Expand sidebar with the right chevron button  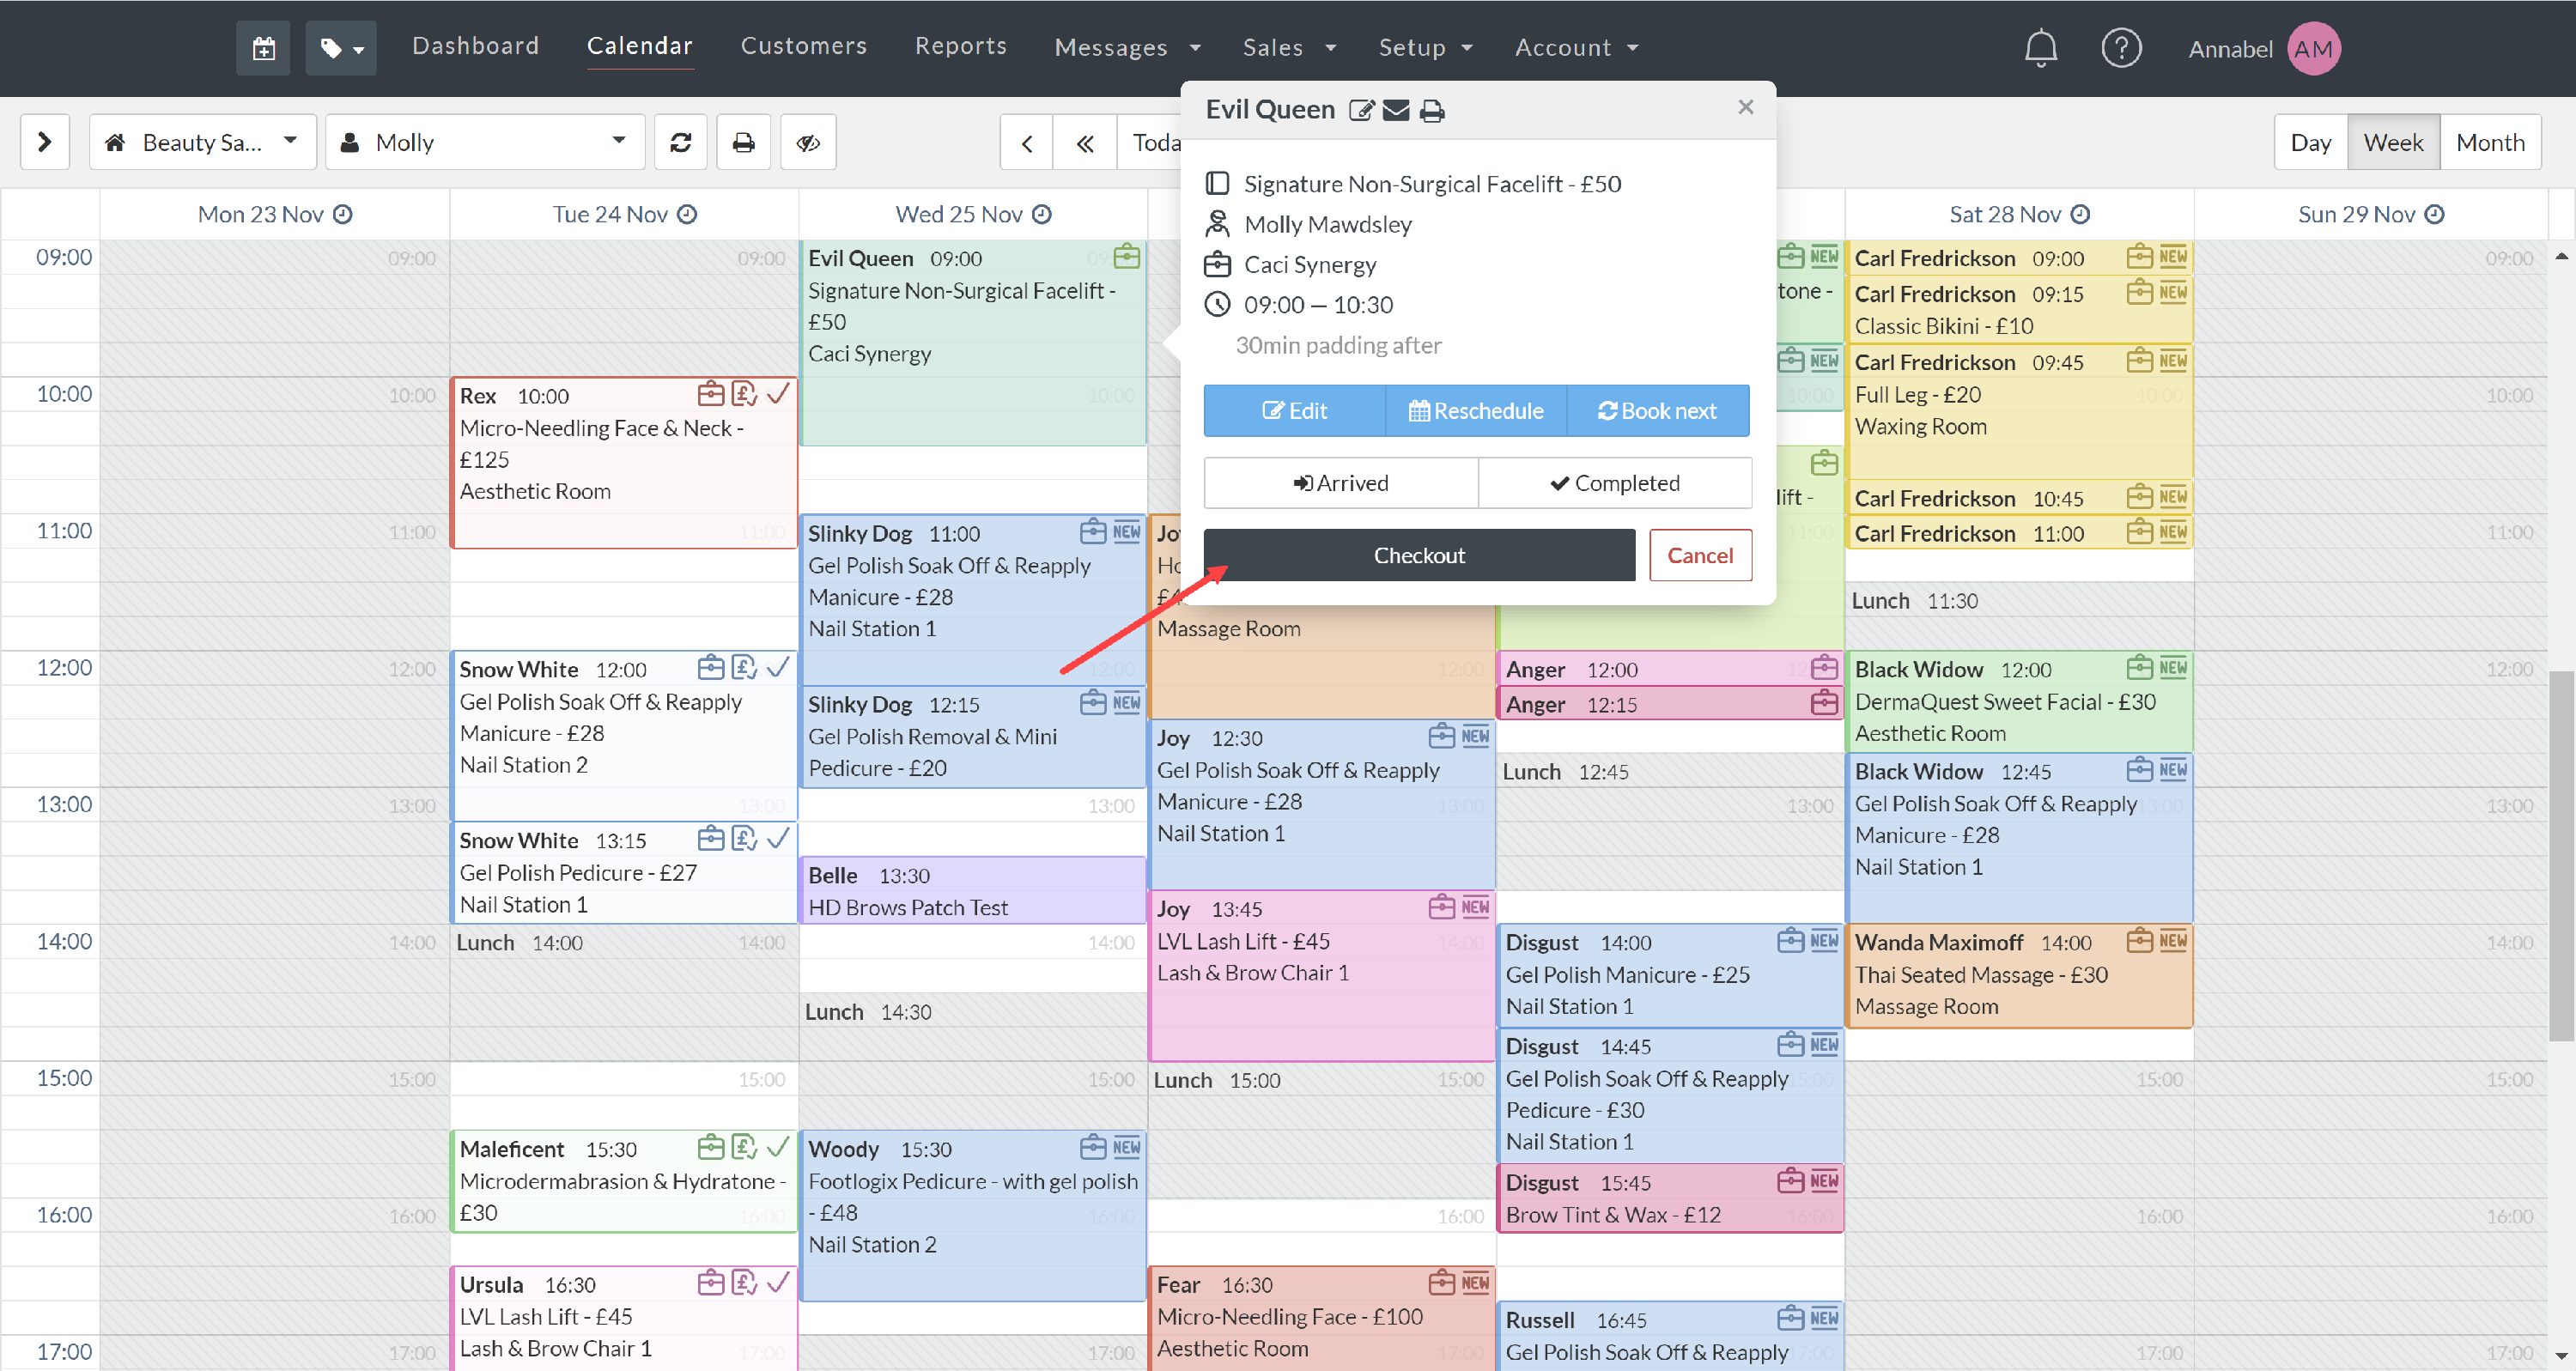pyautogui.click(x=45, y=143)
